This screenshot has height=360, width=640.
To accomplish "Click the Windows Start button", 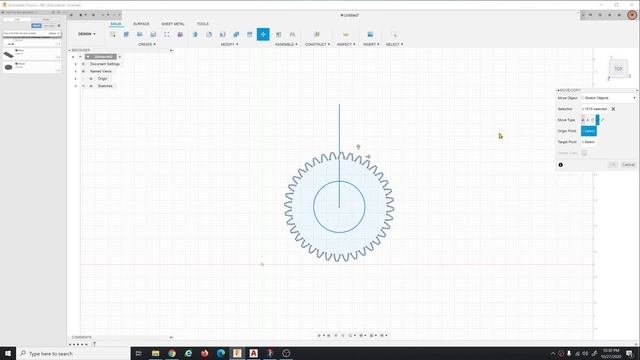I will (8, 353).
